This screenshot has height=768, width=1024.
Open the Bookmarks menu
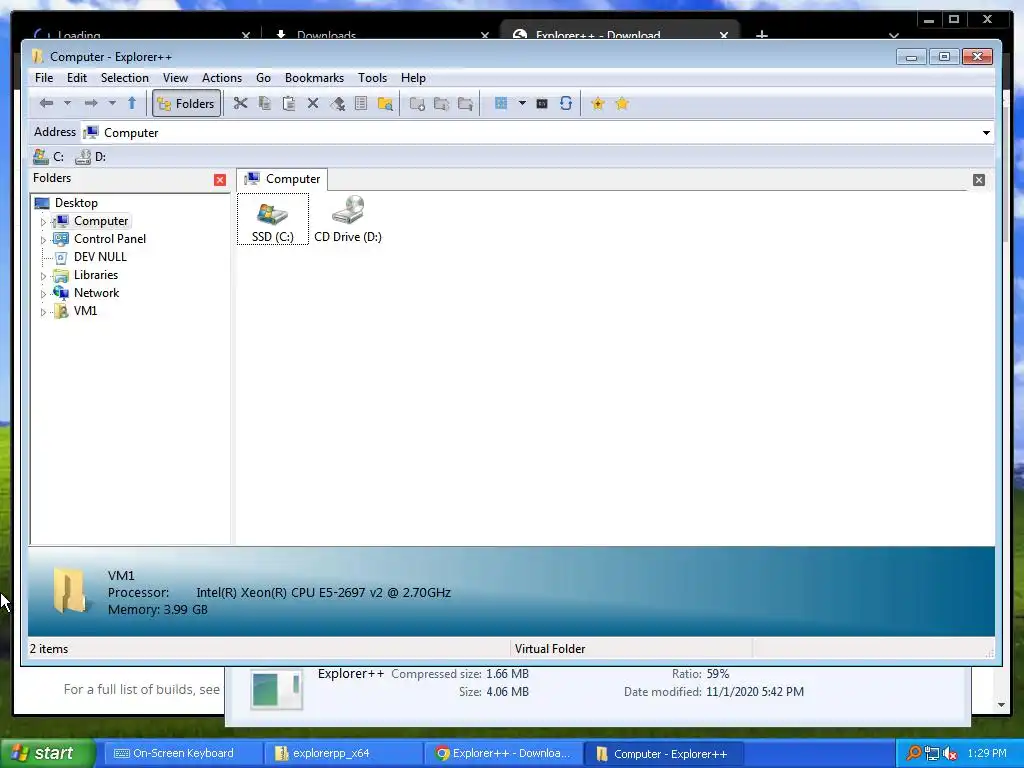pyautogui.click(x=314, y=78)
